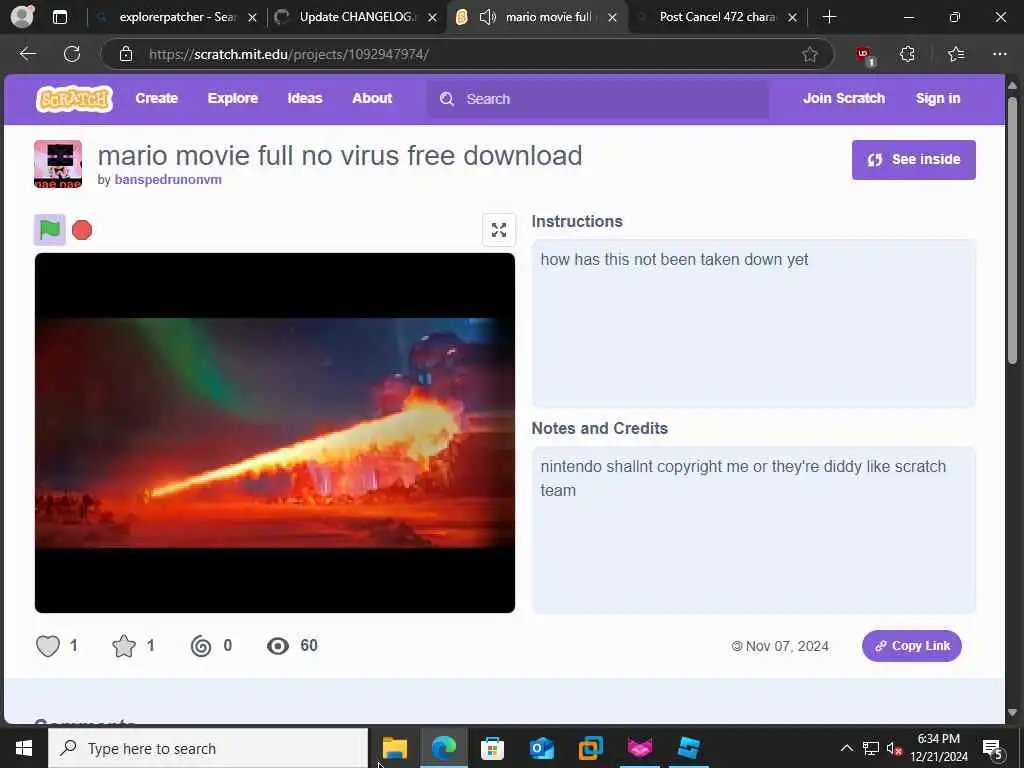Click the Notes and Credits text about nintendo
Image resolution: width=1024 pixels, height=768 pixels.
coord(743,478)
